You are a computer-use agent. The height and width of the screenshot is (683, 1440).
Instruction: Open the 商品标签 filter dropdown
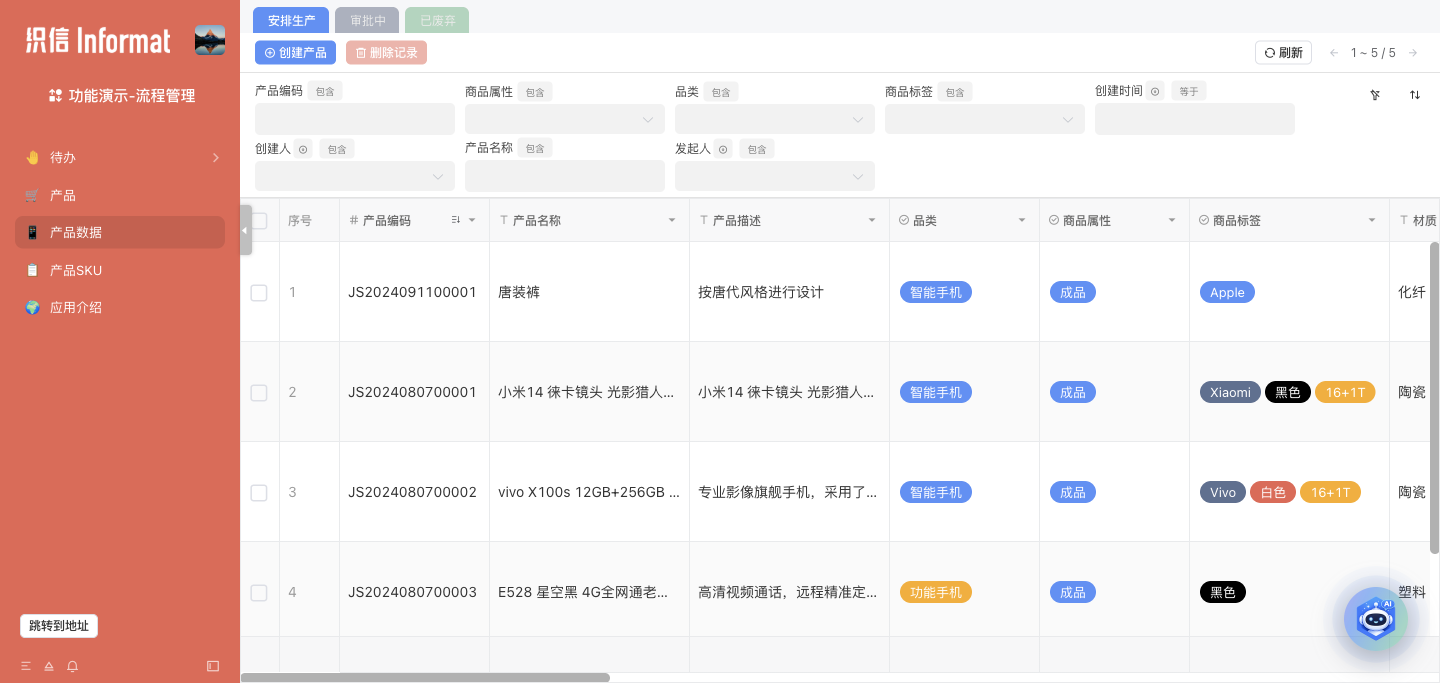[985, 119]
